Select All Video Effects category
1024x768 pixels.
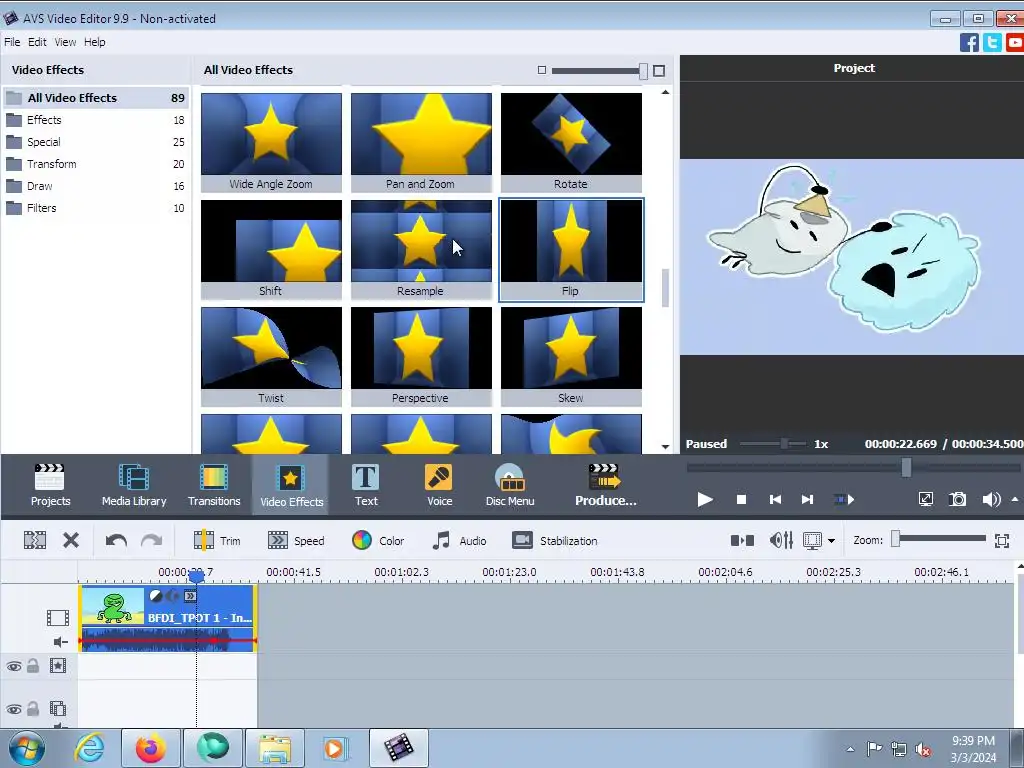(x=95, y=98)
